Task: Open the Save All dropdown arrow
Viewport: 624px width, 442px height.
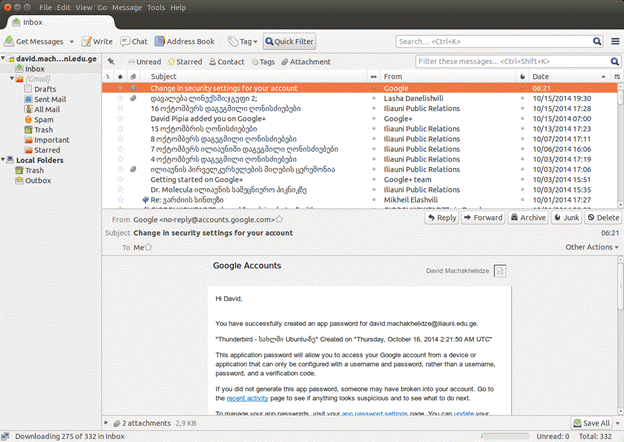Action: pos(617,423)
